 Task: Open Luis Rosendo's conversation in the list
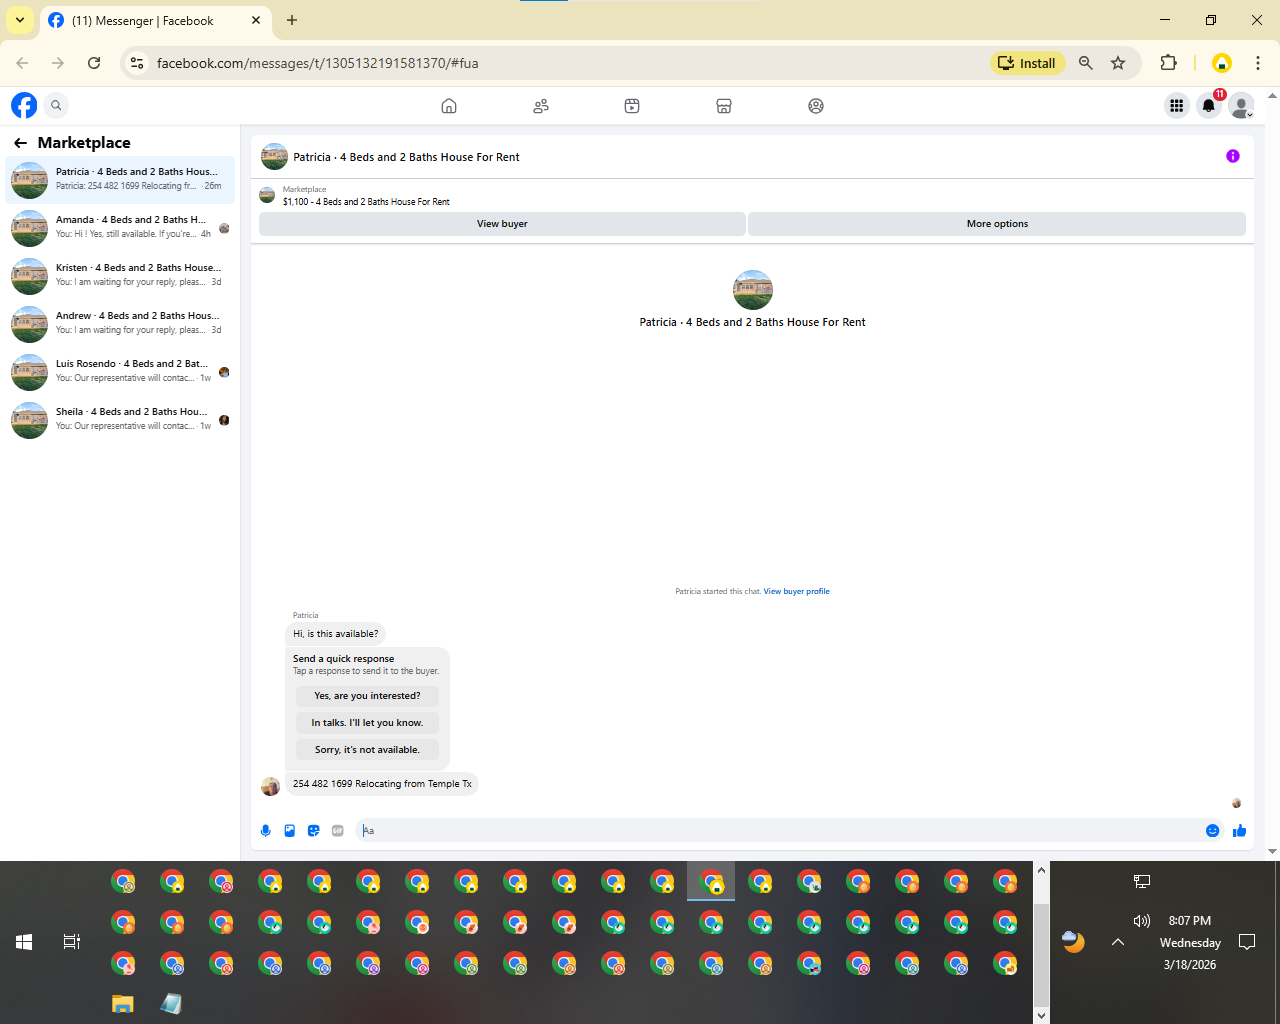pyautogui.click(x=120, y=372)
